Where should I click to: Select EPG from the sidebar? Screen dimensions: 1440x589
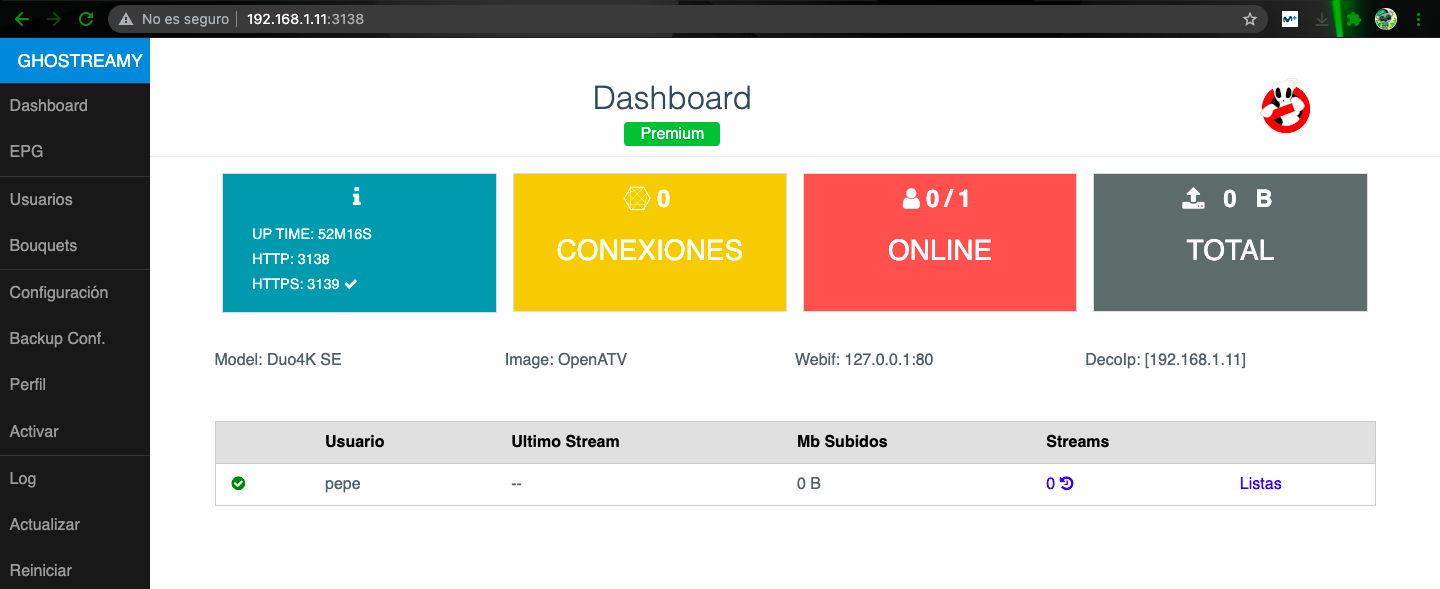pos(26,152)
